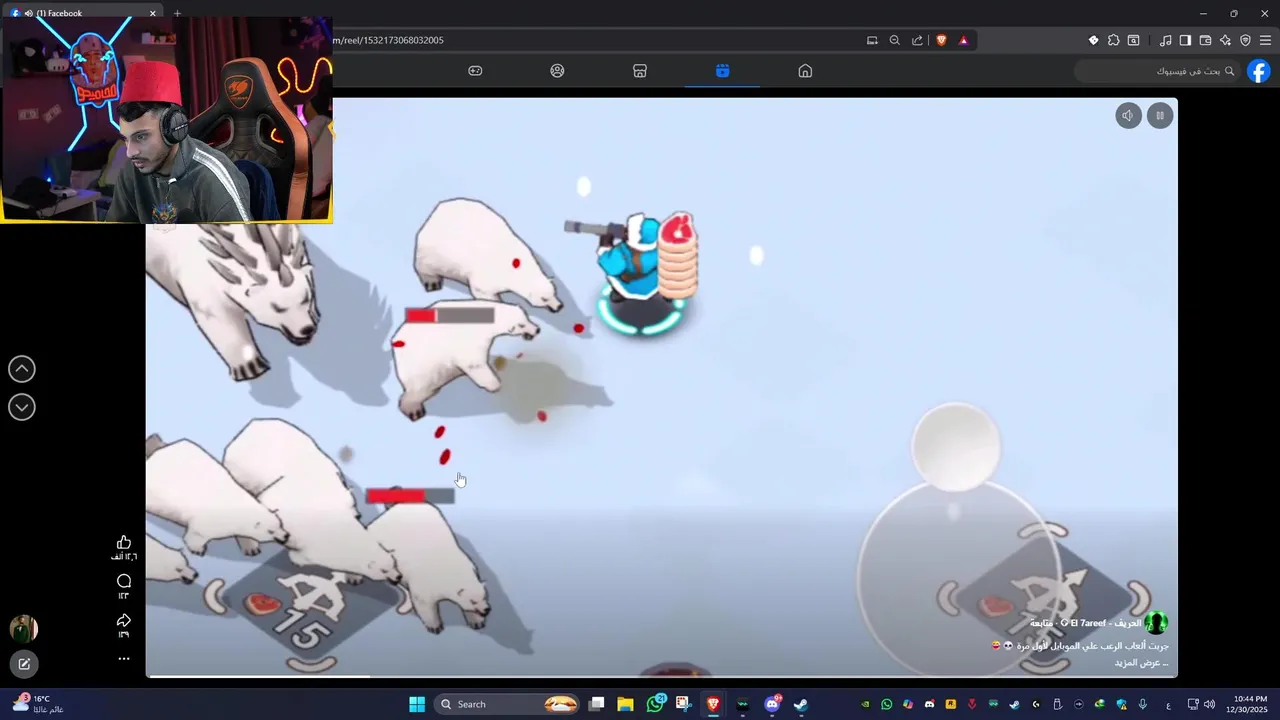1280x720 pixels.
Task: Open the Facebook Gaming tab icon
Action: click(475, 71)
